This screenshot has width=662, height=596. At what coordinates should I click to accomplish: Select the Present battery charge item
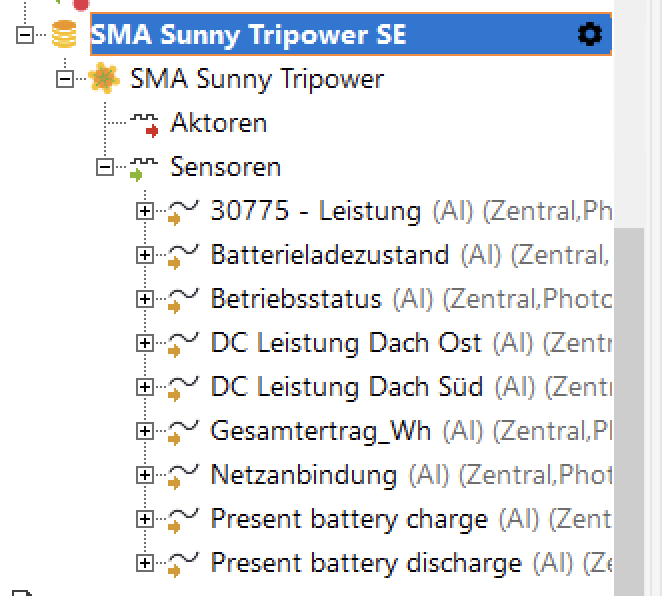click(x=349, y=519)
